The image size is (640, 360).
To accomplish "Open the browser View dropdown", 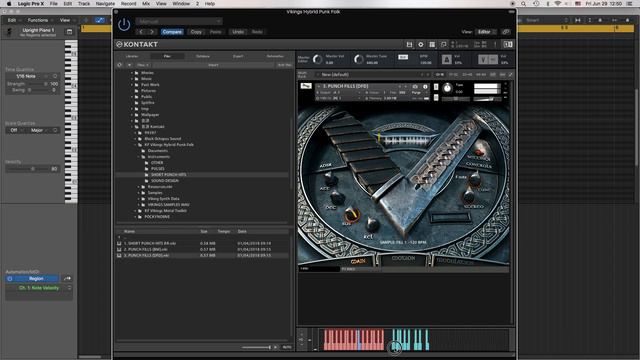I will click(142, 65).
